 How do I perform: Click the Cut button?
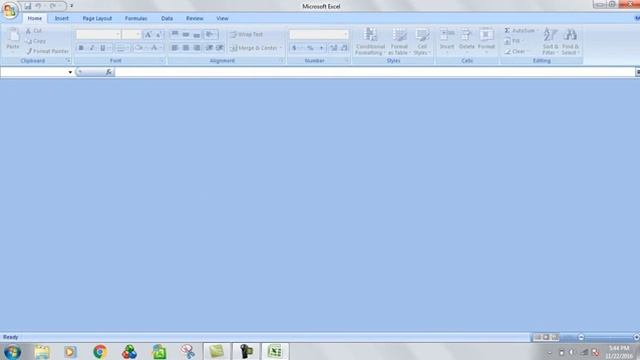pyautogui.click(x=34, y=31)
